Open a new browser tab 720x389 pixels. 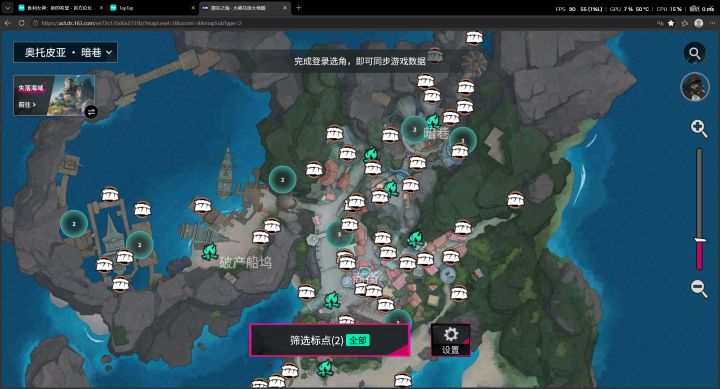point(299,8)
